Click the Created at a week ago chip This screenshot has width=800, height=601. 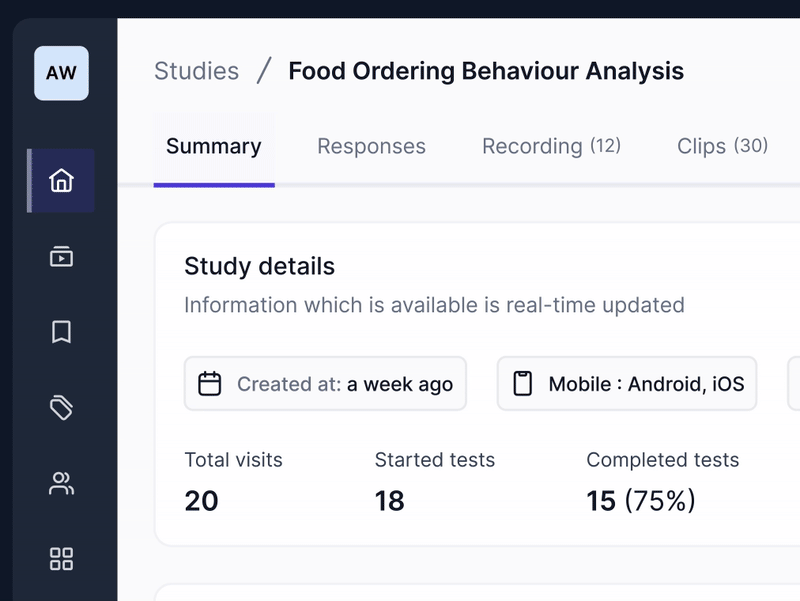[x=325, y=384]
